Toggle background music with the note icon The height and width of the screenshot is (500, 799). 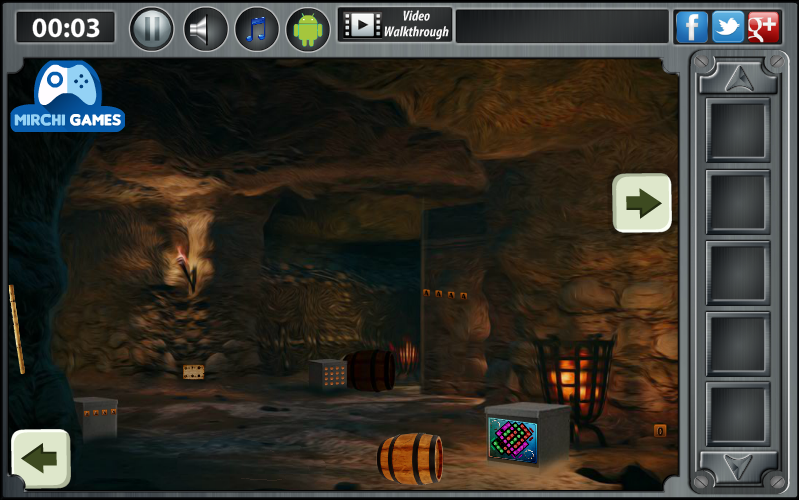(256, 29)
